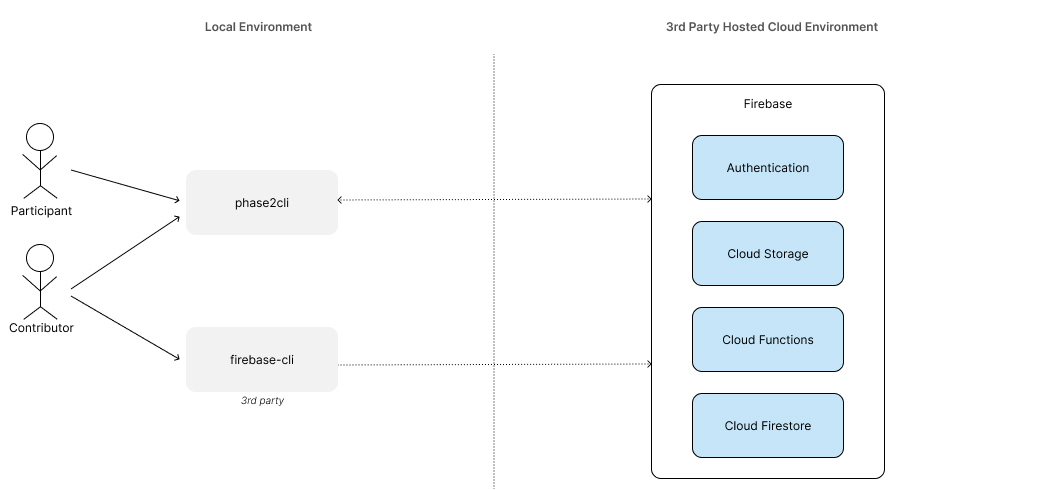1050x490 pixels.
Task: Click the Firebase container title
Action: [768, 104]
